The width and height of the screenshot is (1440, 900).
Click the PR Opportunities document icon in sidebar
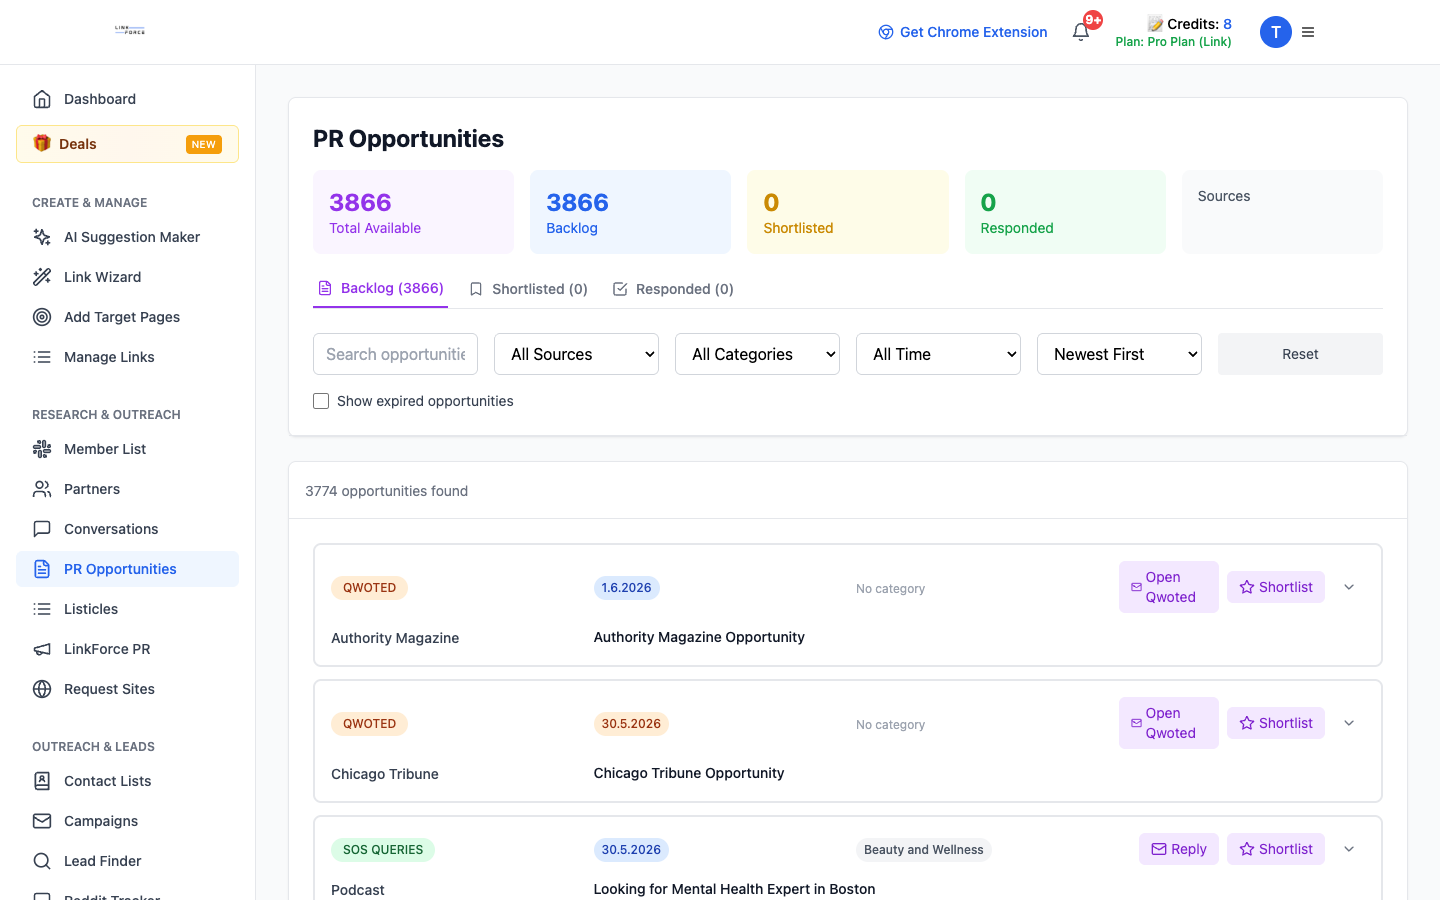pyautogui.click(x=42, y=569)
